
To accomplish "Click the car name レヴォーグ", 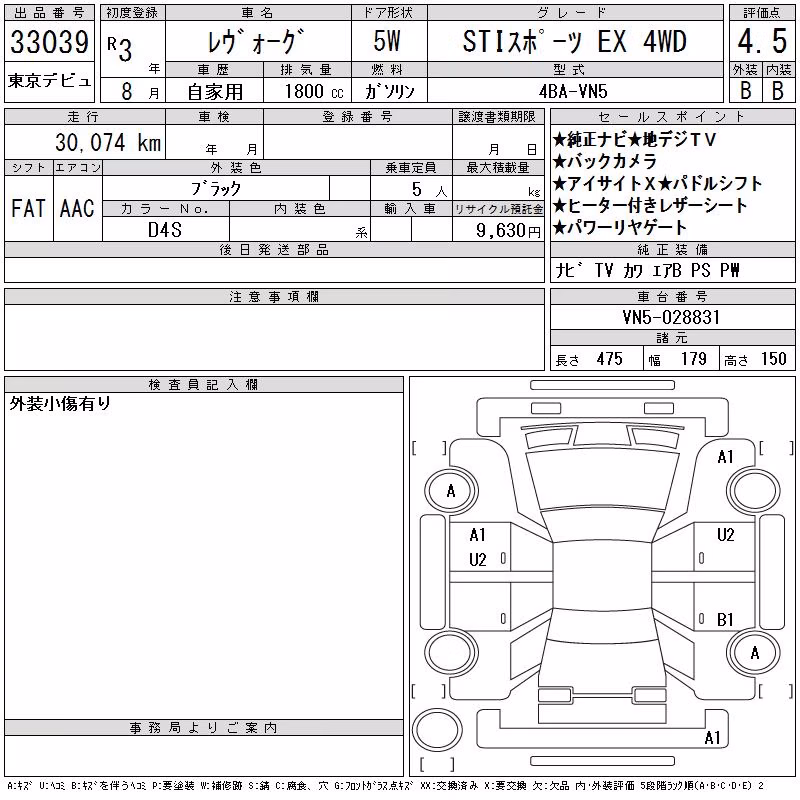I will (256, 42).
